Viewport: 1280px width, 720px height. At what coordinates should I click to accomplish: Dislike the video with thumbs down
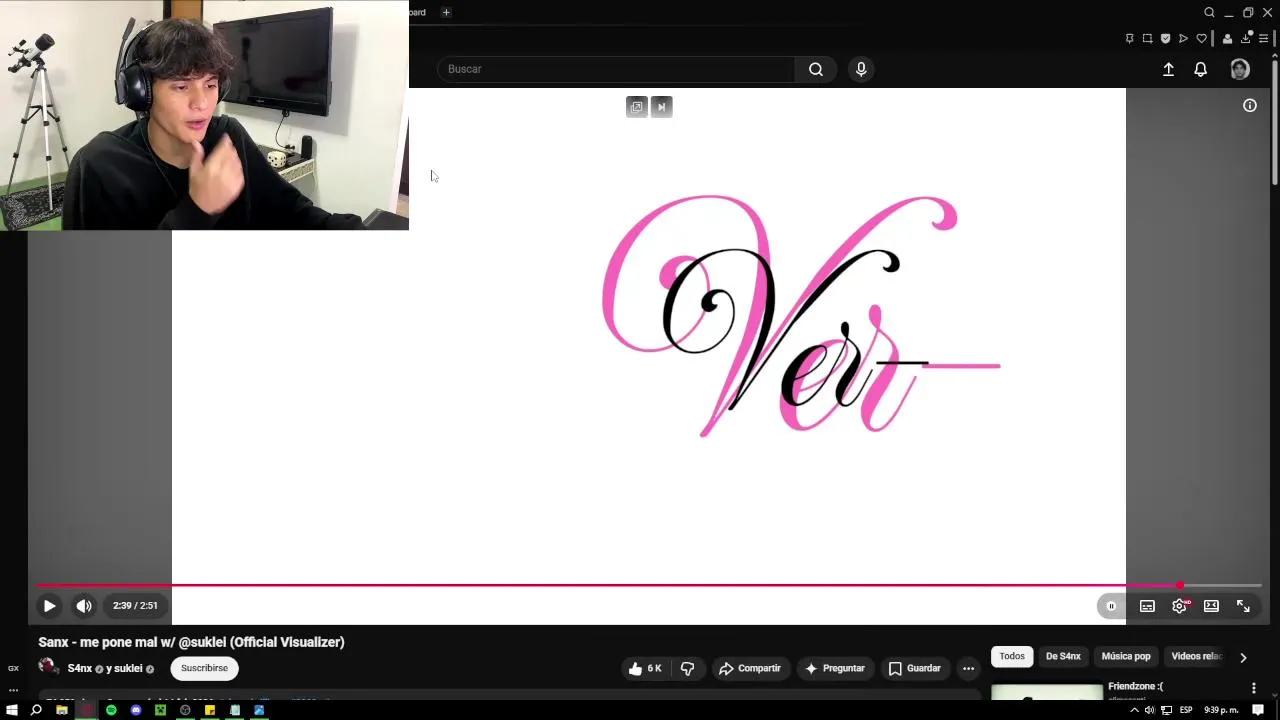[x=687, y=668]
